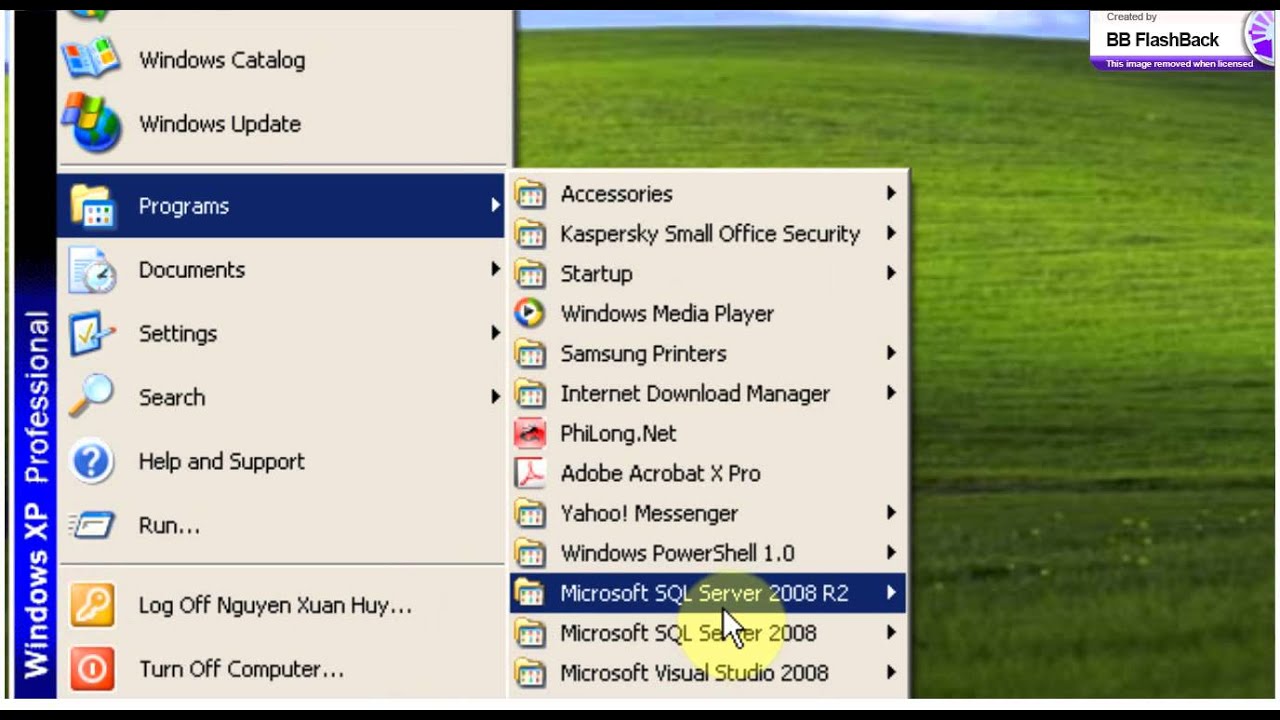Click the Microsoft Visual Studio 2008 folder icon
Viewport: 1280px width, 720px height.
click(530, 674)
